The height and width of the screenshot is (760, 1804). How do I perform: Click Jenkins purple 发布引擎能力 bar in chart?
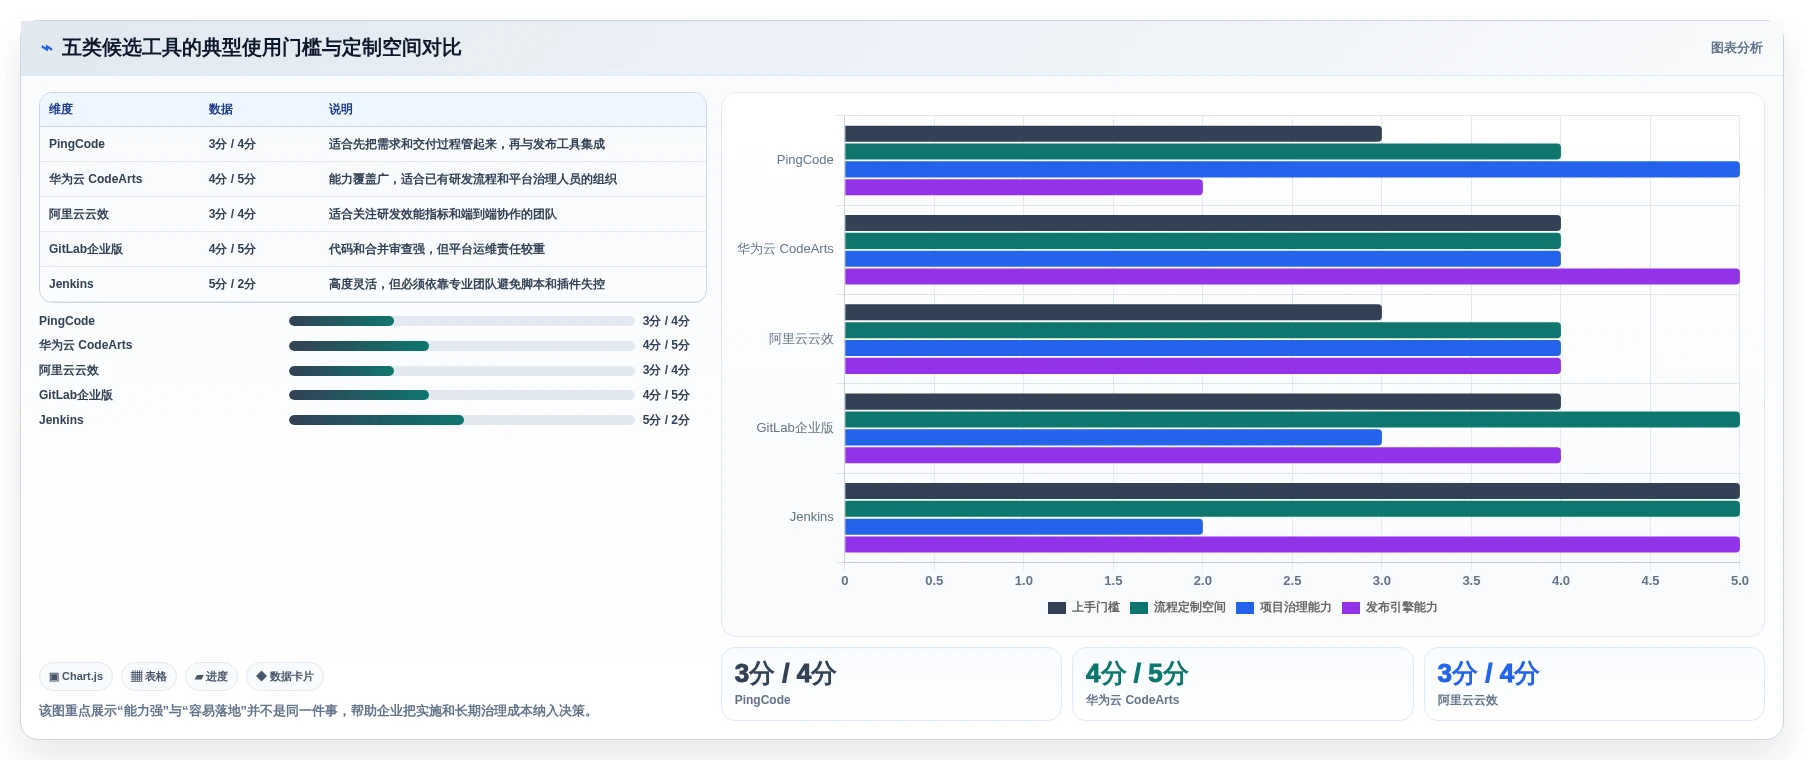pyautogui.click(x=1292, y=545)
